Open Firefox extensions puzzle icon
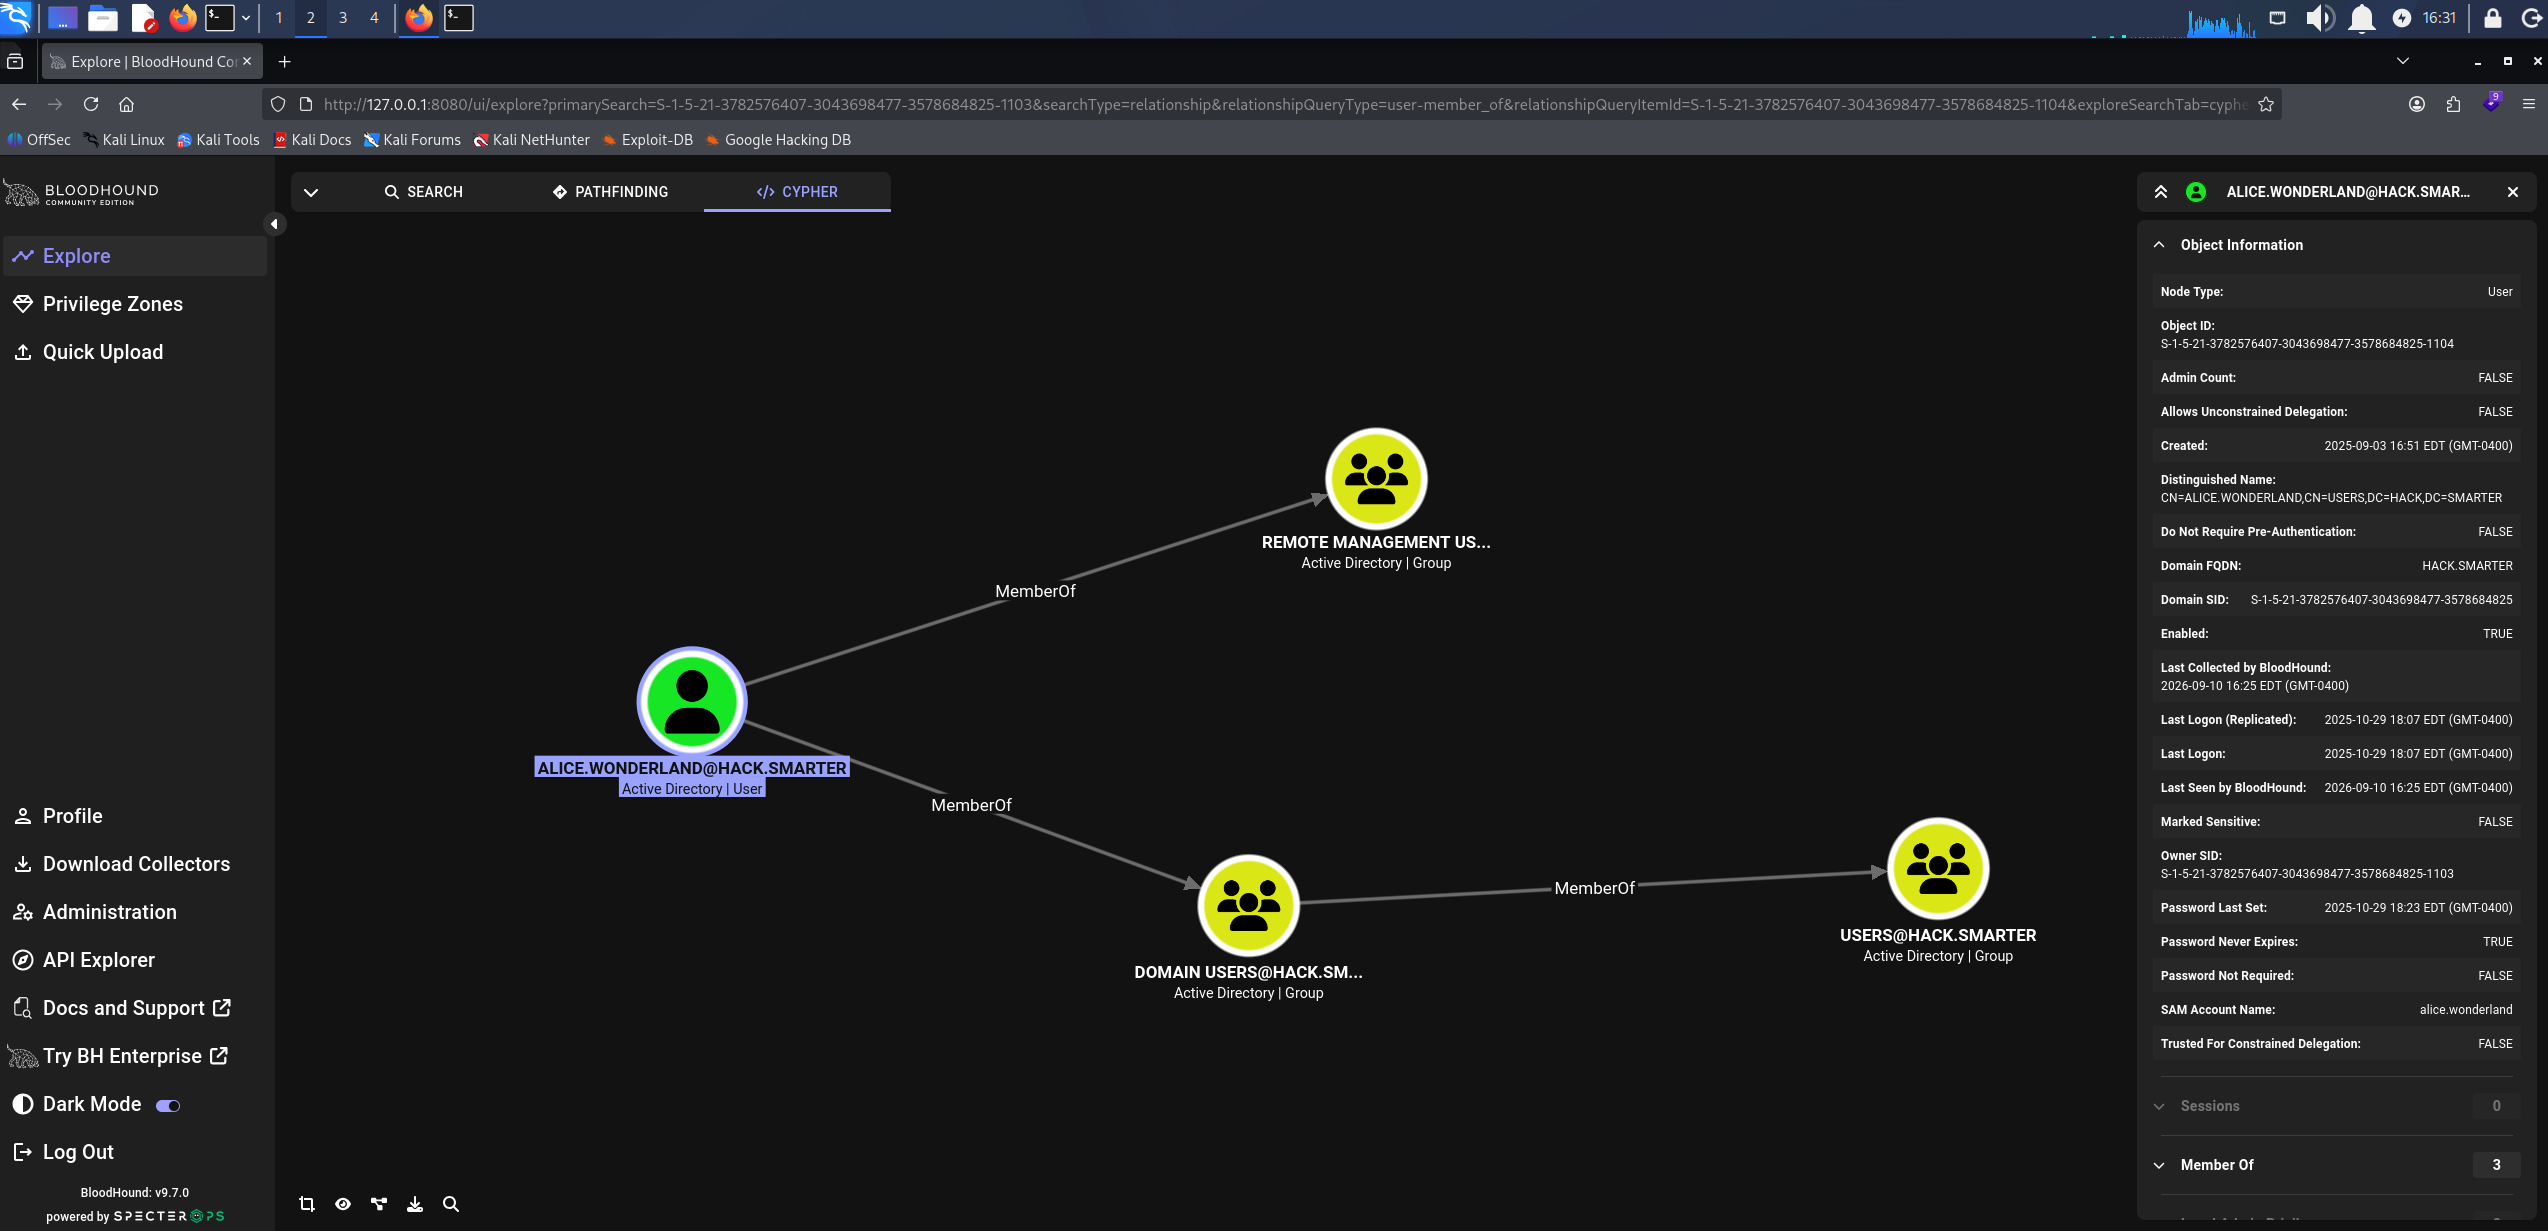The height and width of the screenshot is (1231, 2548). (x=2453, y=104)
